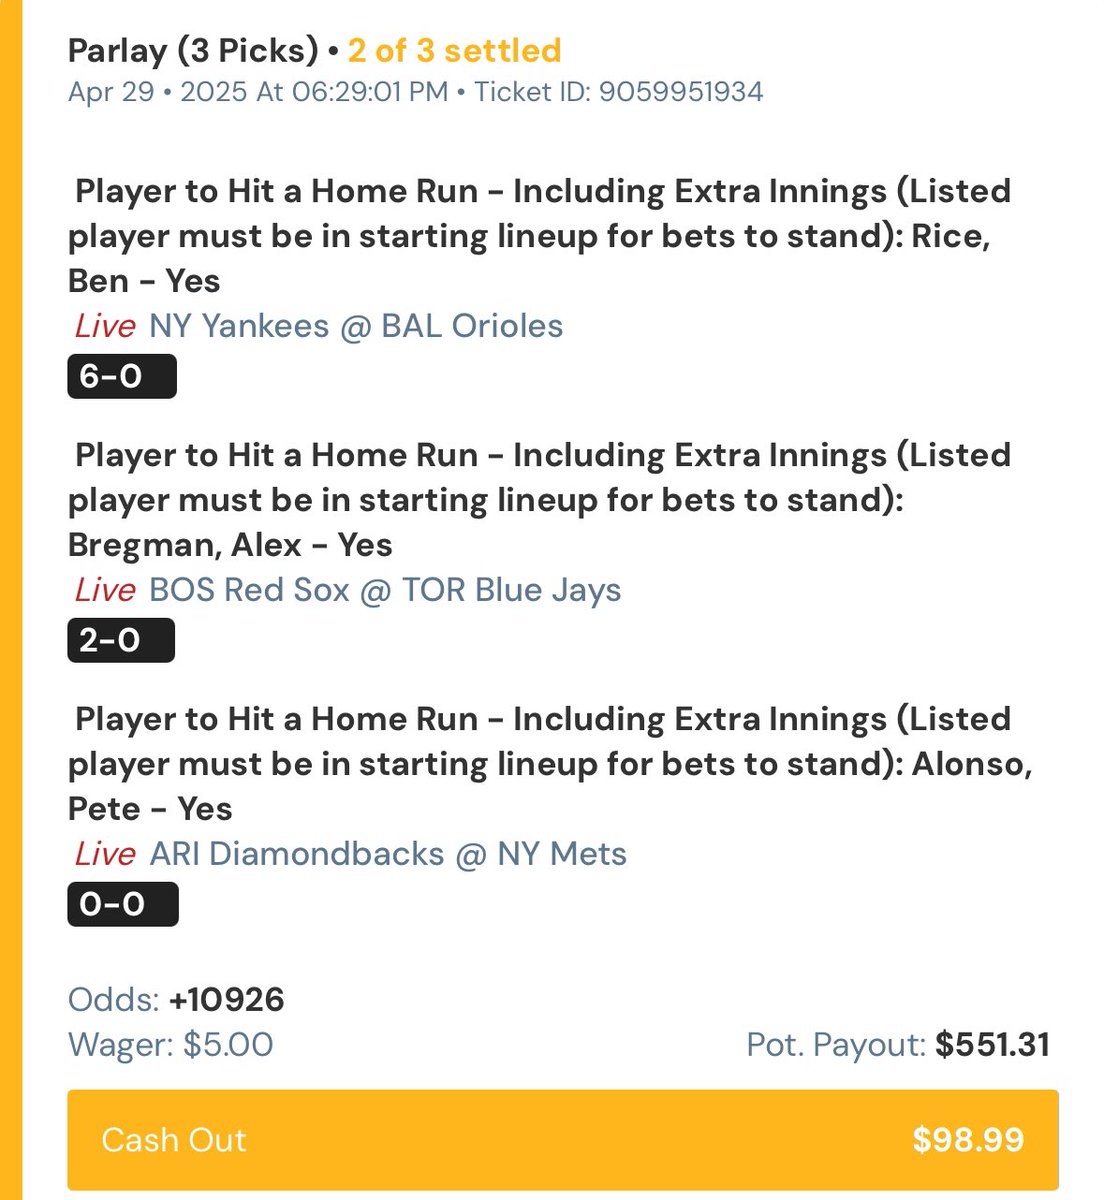Click the Live label for Red Sox game

click(x=105, y=590)
